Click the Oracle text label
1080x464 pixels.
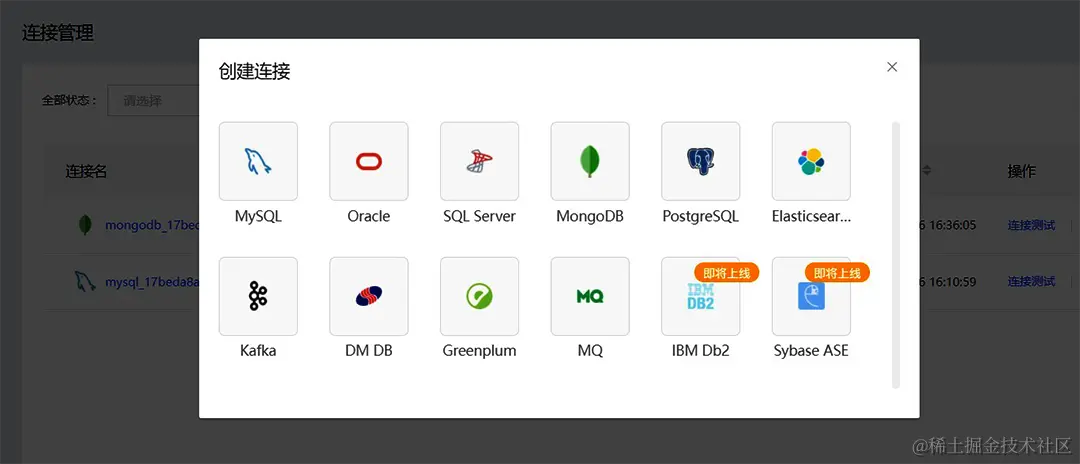[x=368, y=216]
